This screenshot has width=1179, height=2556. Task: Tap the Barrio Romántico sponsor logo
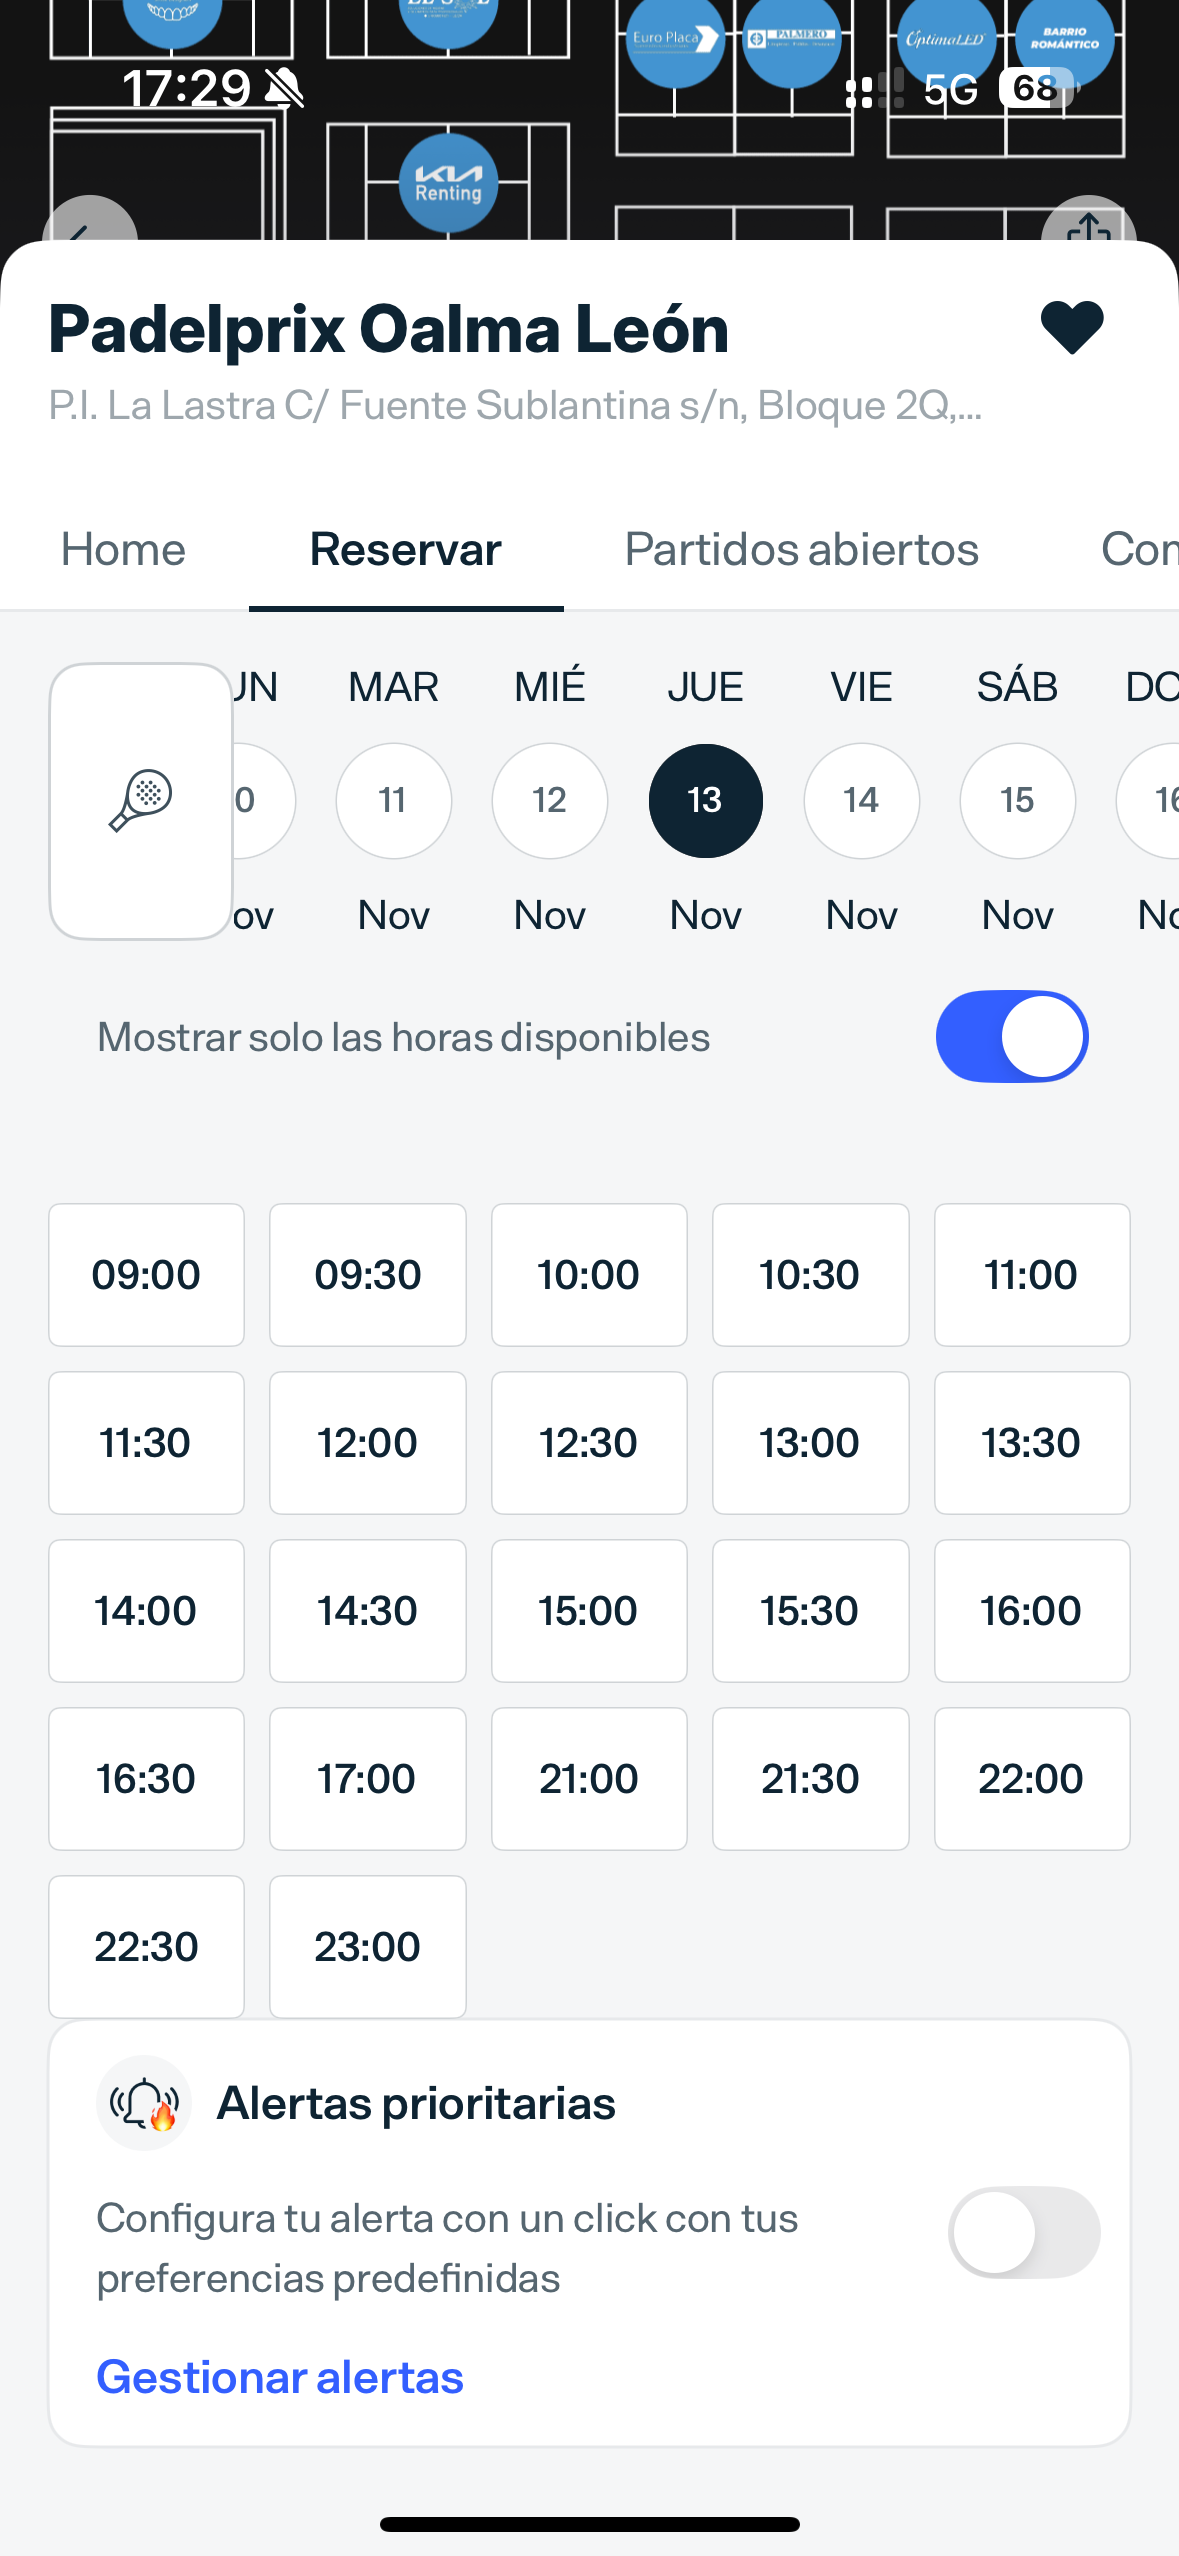(x=1064, y=41)
